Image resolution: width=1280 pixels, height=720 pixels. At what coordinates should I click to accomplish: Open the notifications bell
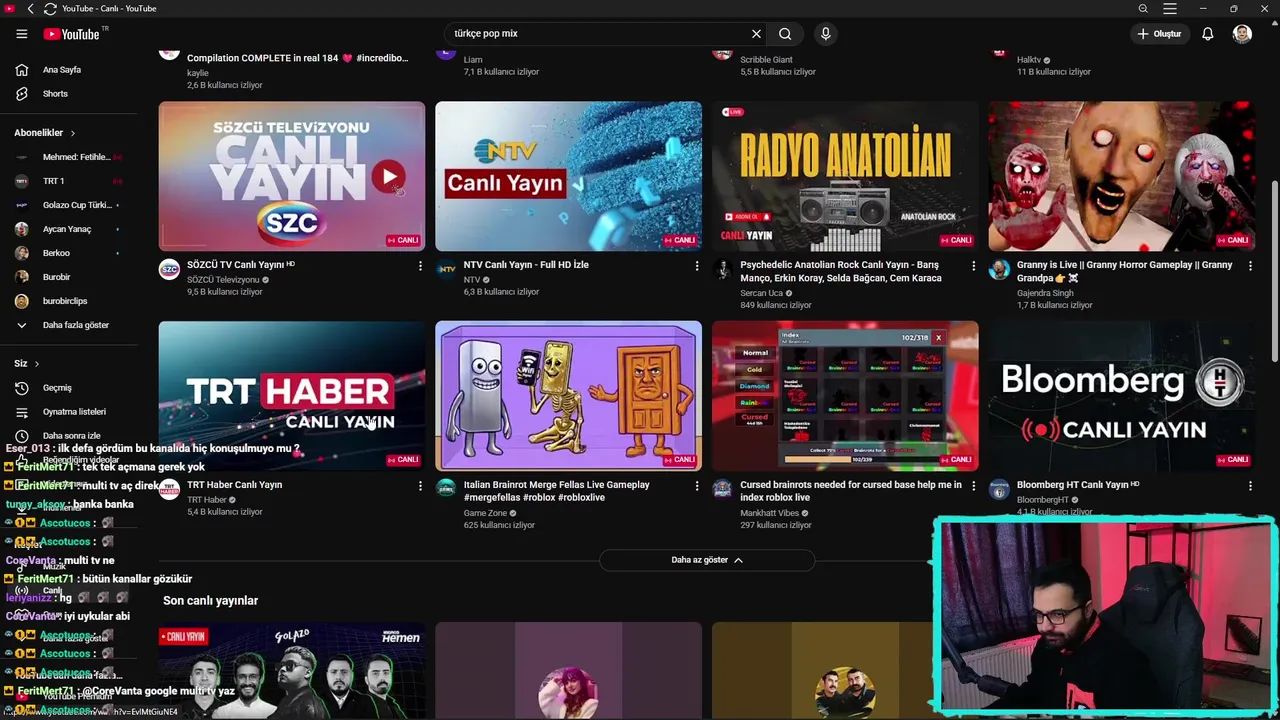[x=1207, y=34]
